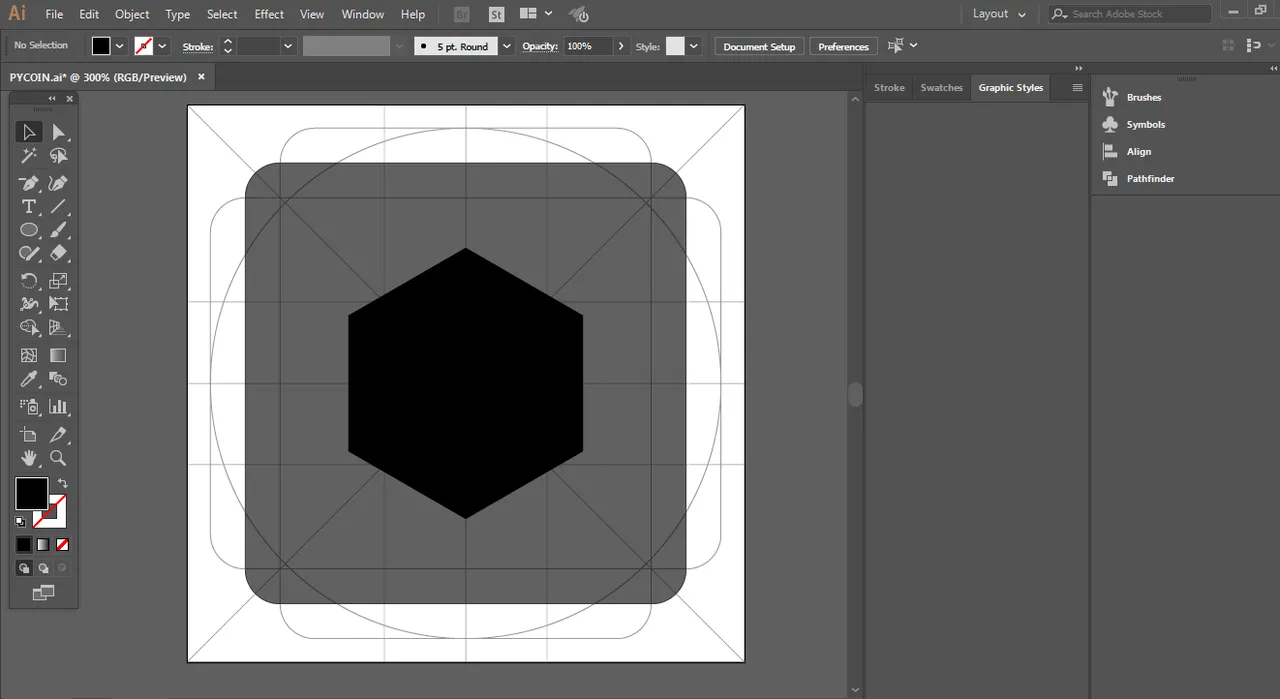Choose the Slice tool
1280x699 pixels.
(x=58, y=434)
